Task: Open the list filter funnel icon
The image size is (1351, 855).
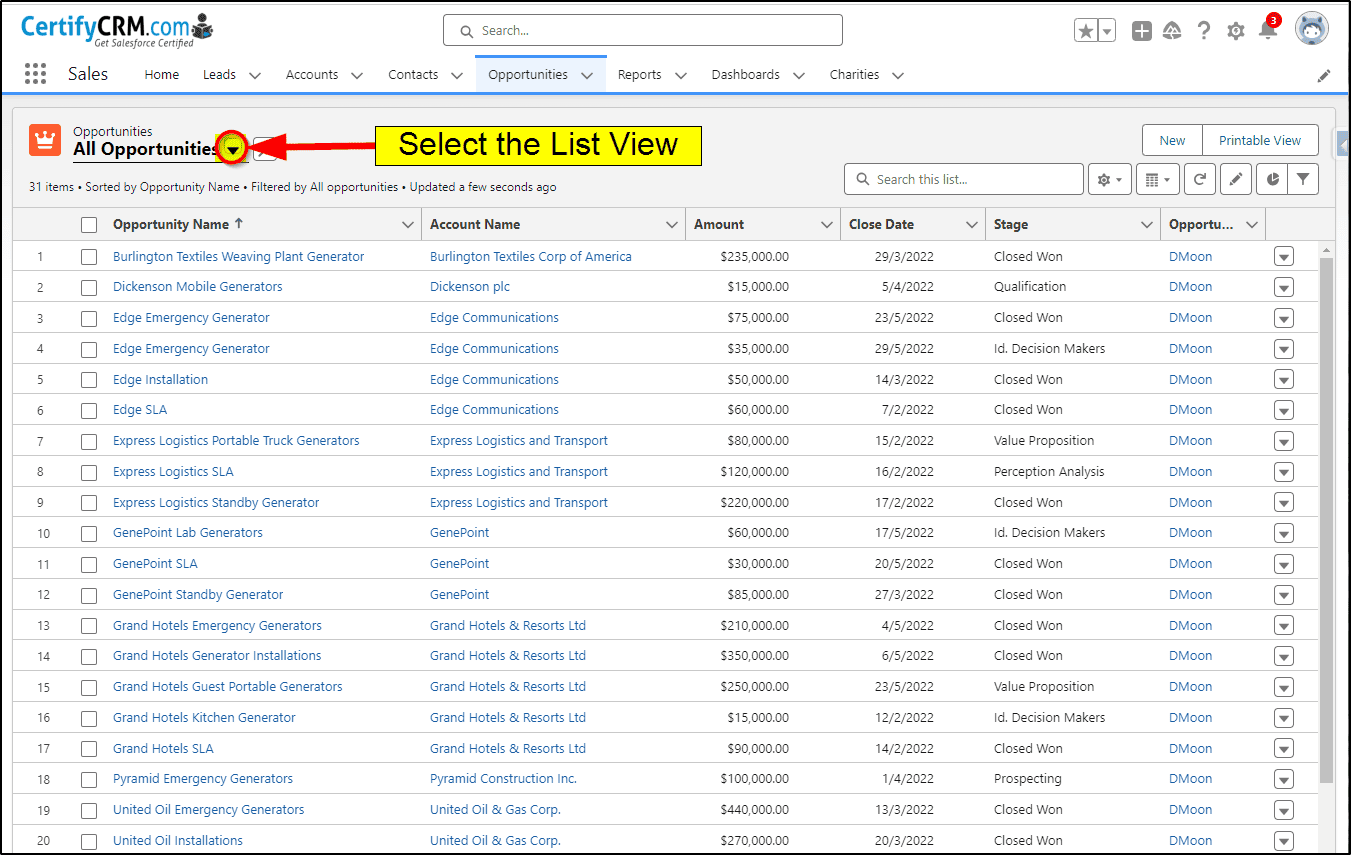Action: click(x=1303, y=179)
